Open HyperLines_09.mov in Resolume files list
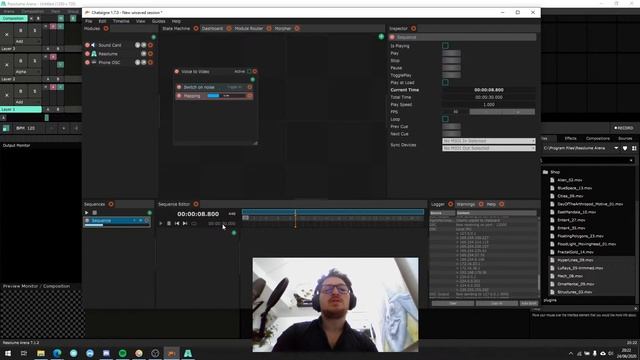 575,260
